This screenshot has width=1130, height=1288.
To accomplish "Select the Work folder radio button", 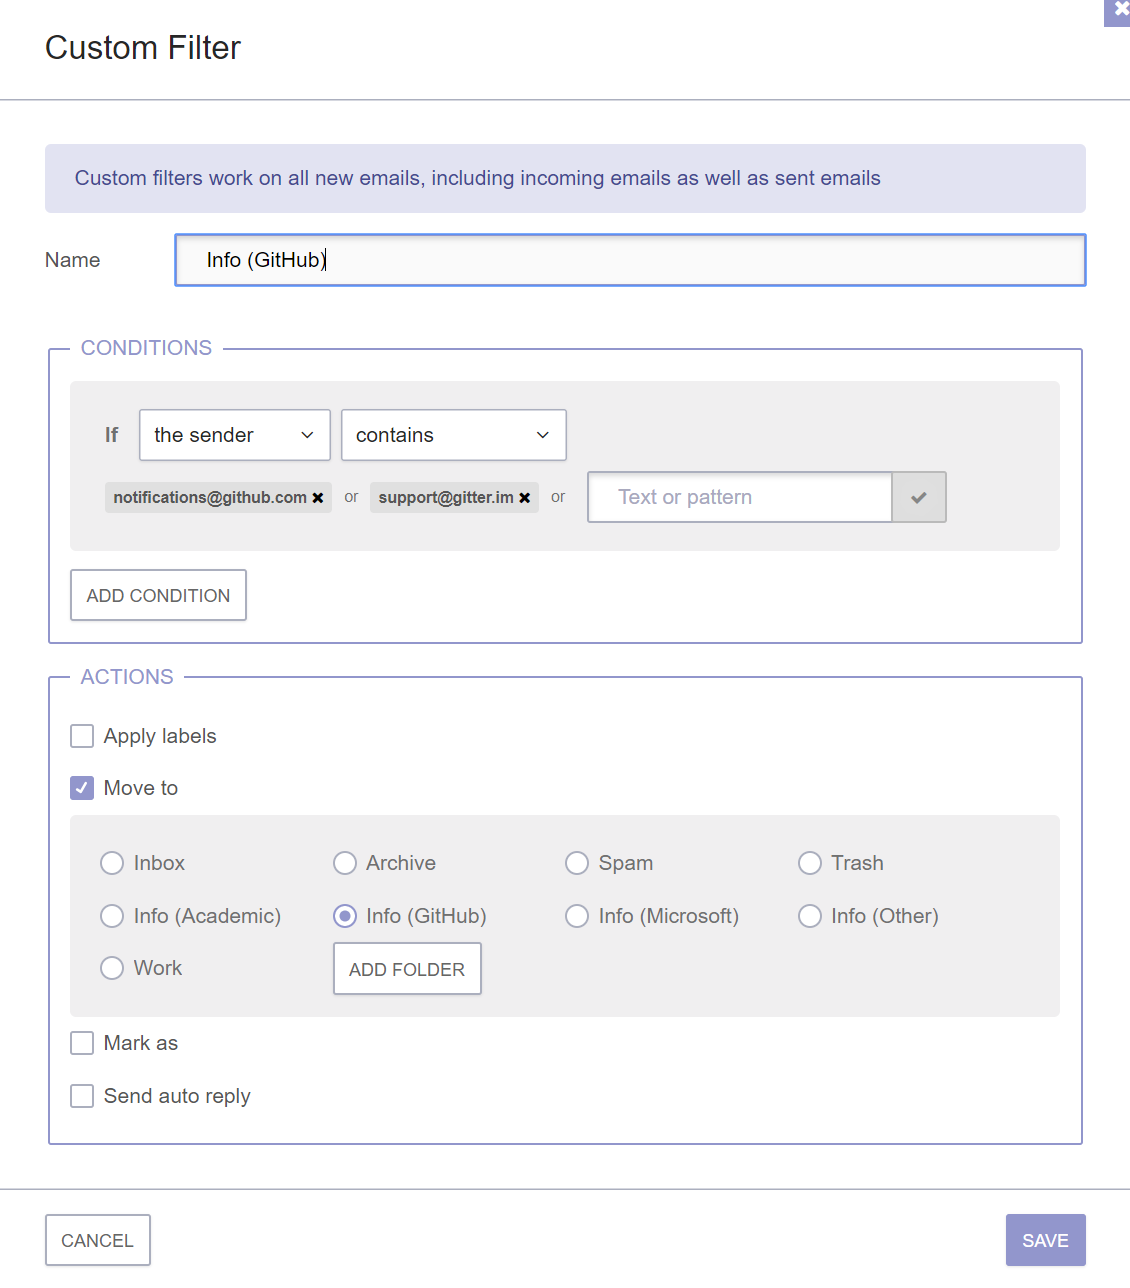I will click(x=112, y=968).
